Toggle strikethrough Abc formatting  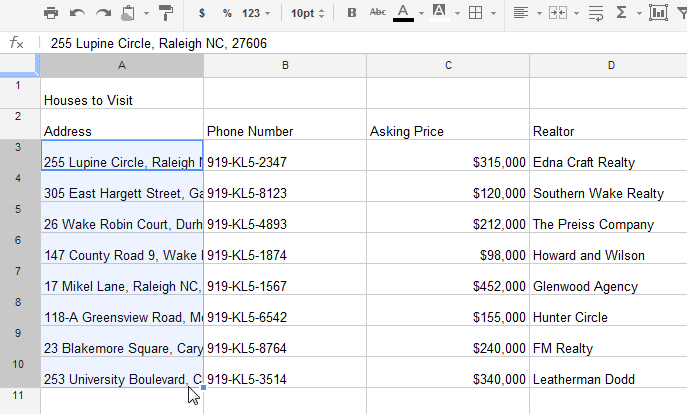(x=378, y=12)
